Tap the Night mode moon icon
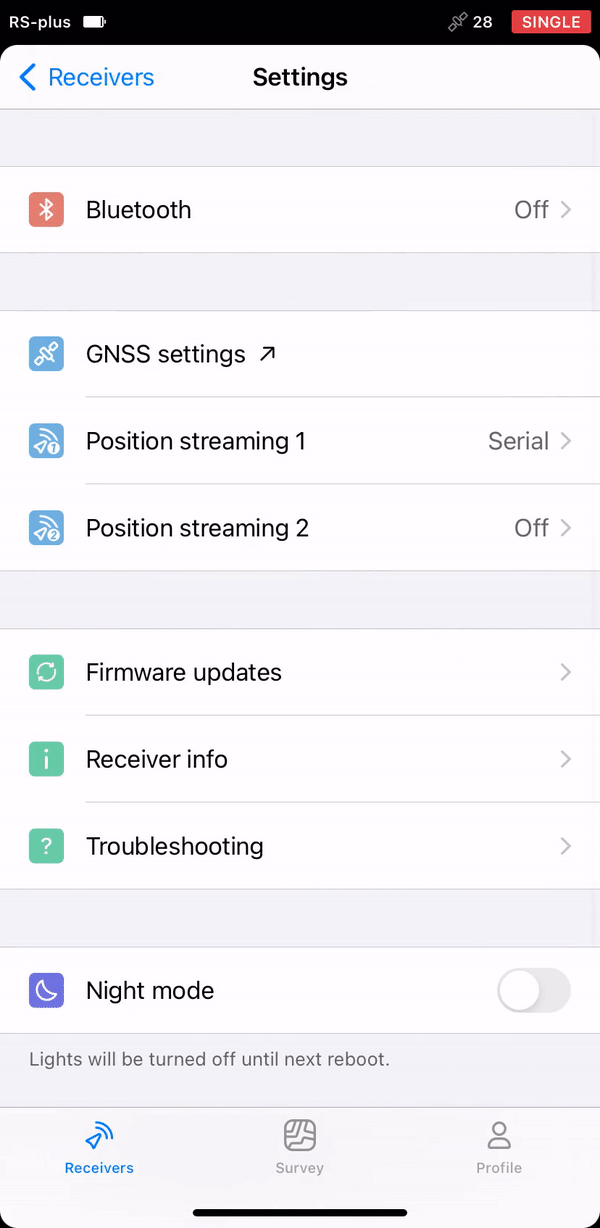 (46, 991)
